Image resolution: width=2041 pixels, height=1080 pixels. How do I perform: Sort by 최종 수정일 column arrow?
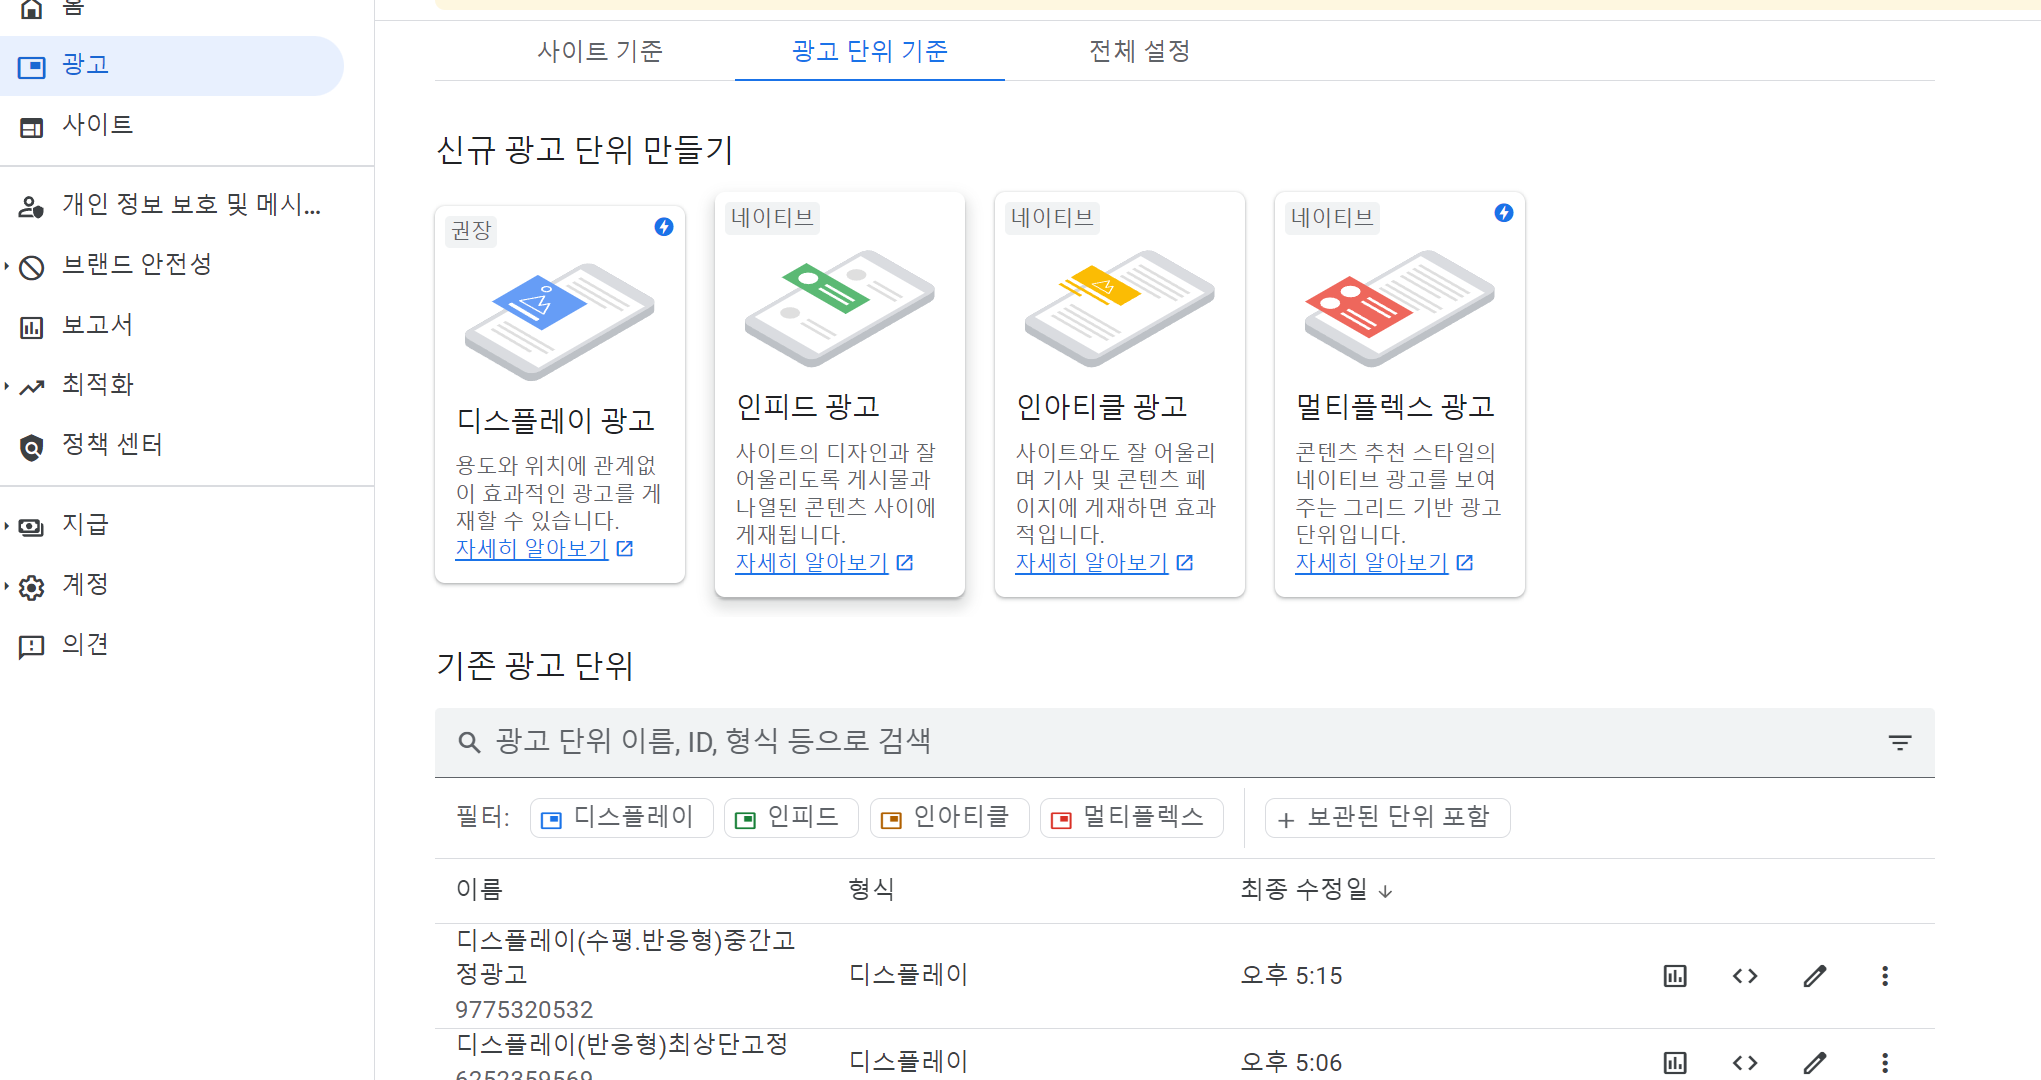coord(1385,891)
